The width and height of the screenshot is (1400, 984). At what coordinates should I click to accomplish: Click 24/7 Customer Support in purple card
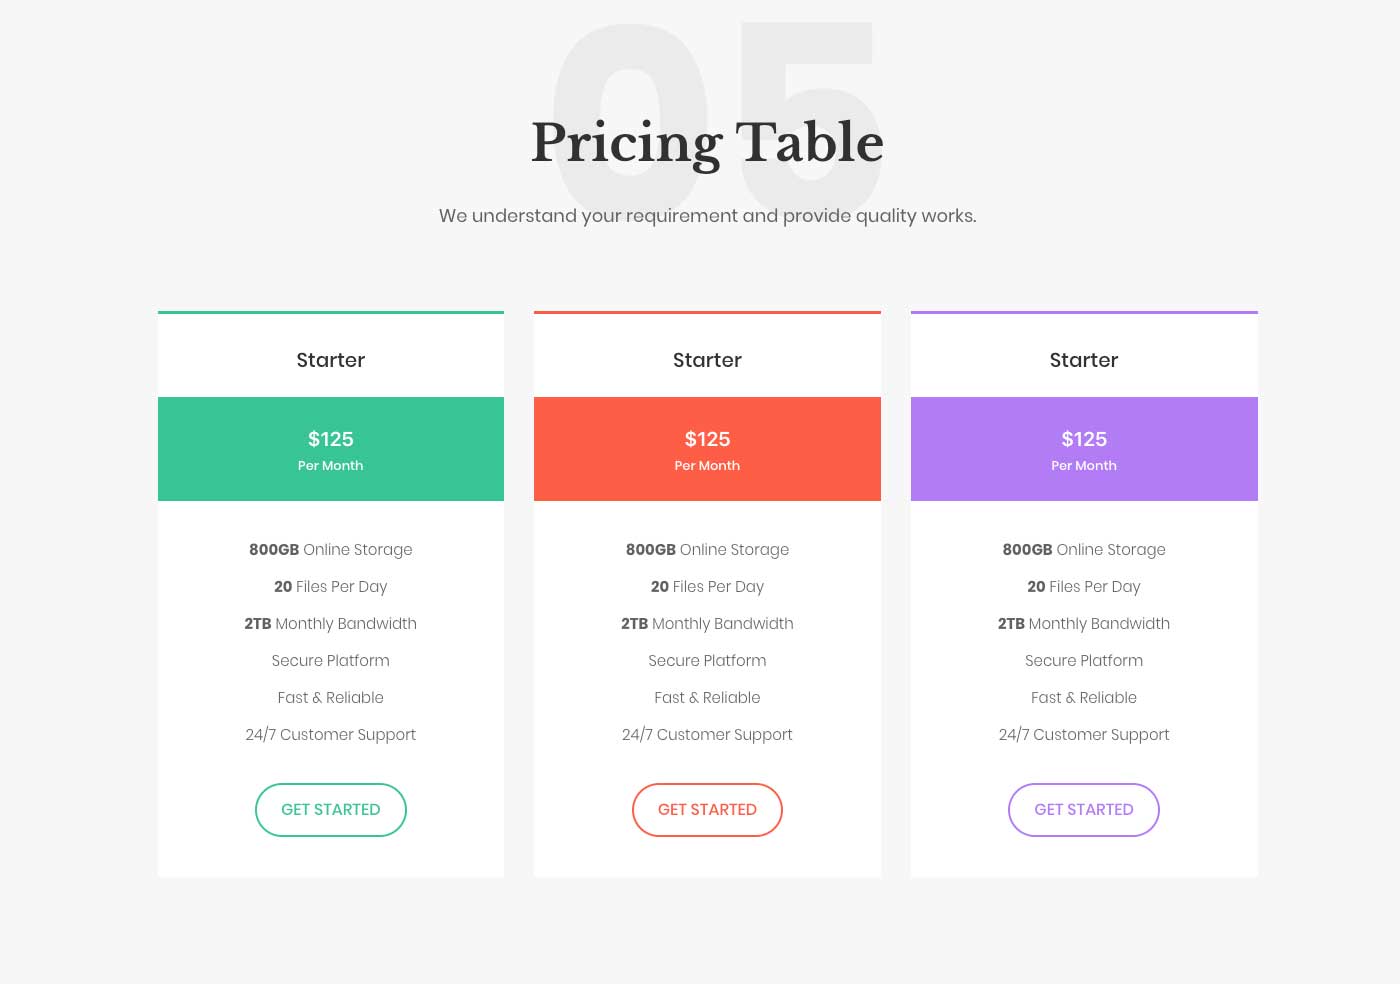(1084, 735)
